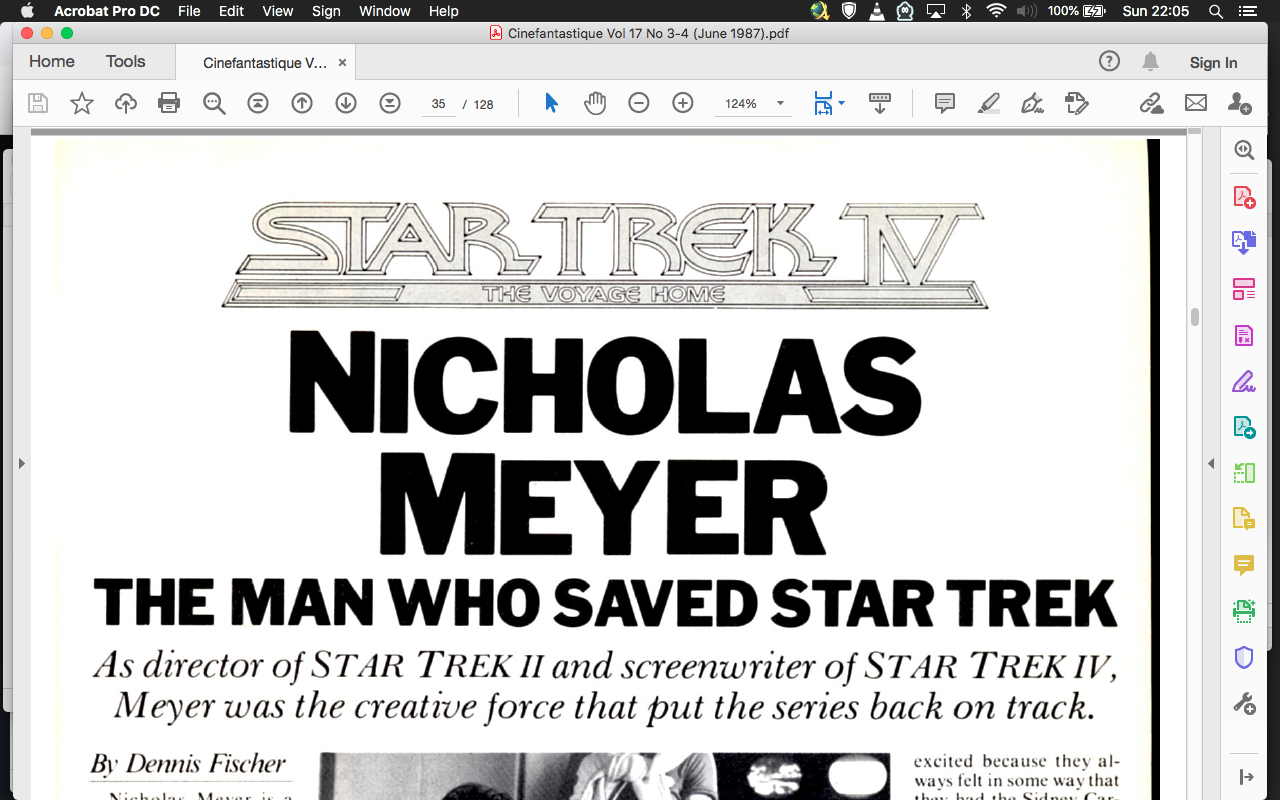
Task: Share a link to the file
Action: click(x=1151, y=103)
